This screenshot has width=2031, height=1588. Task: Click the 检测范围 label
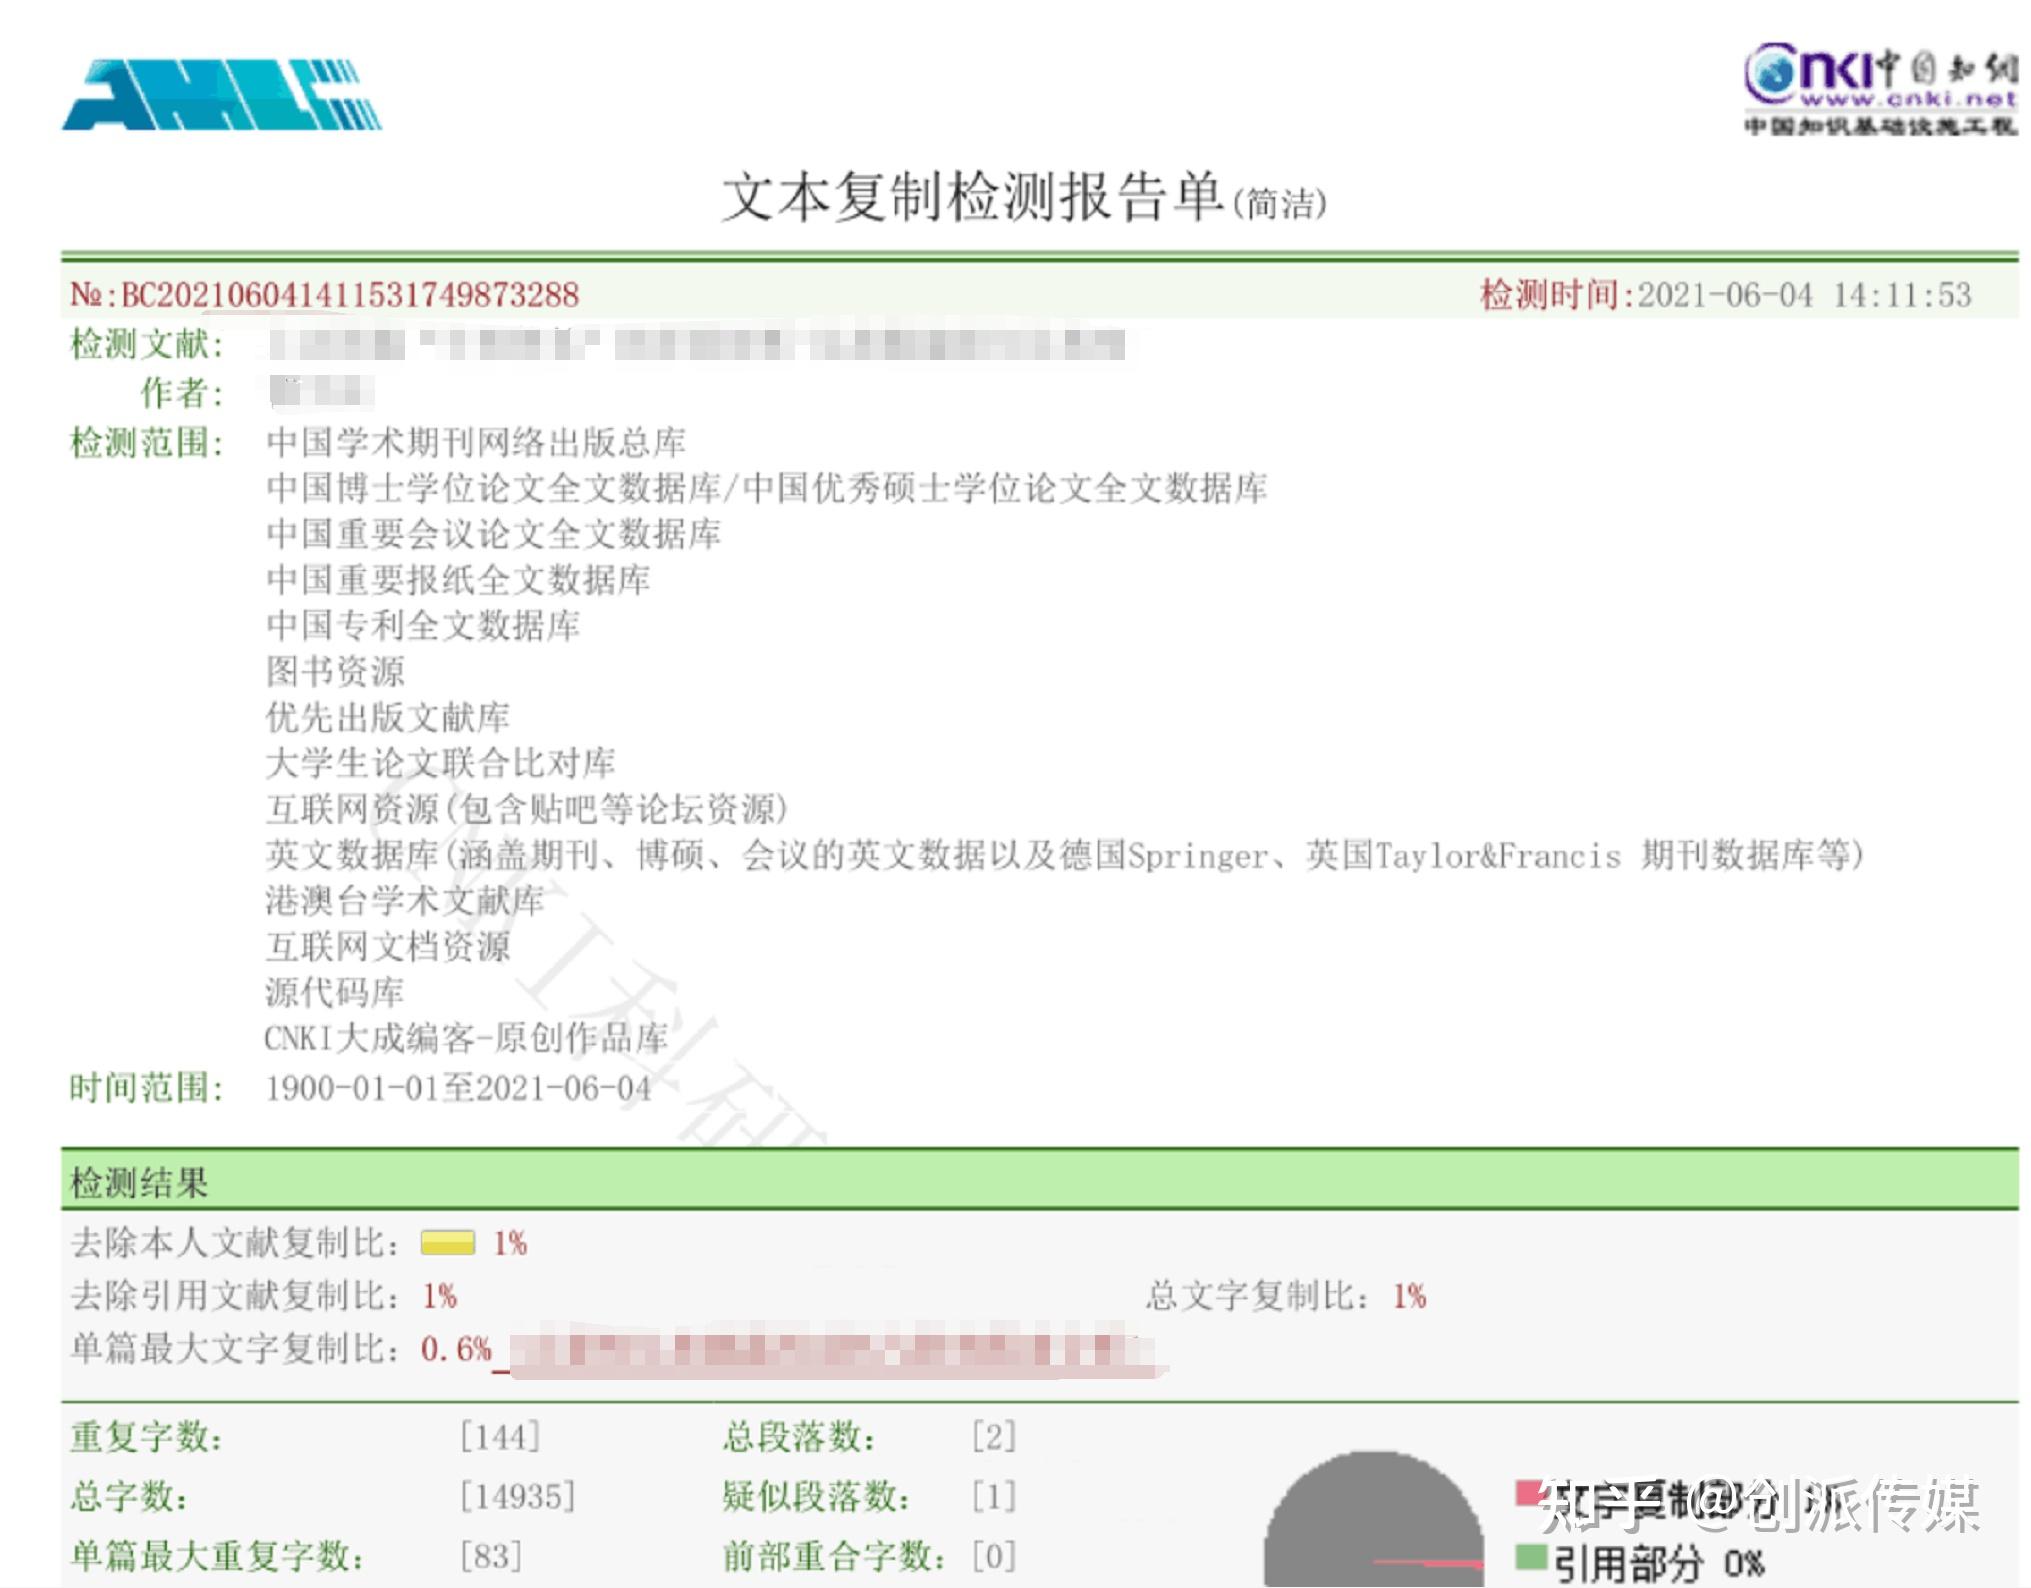click(147, 442)
